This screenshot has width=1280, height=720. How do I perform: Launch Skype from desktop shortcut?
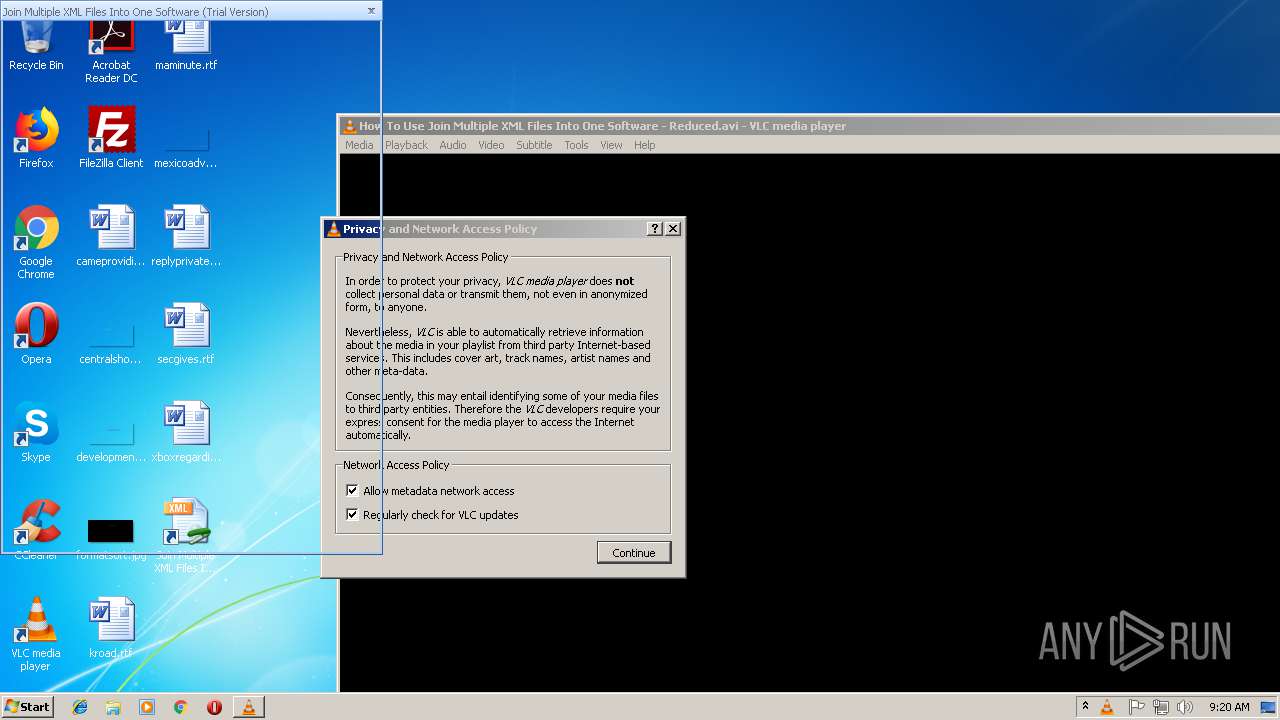tap(36, 432)
